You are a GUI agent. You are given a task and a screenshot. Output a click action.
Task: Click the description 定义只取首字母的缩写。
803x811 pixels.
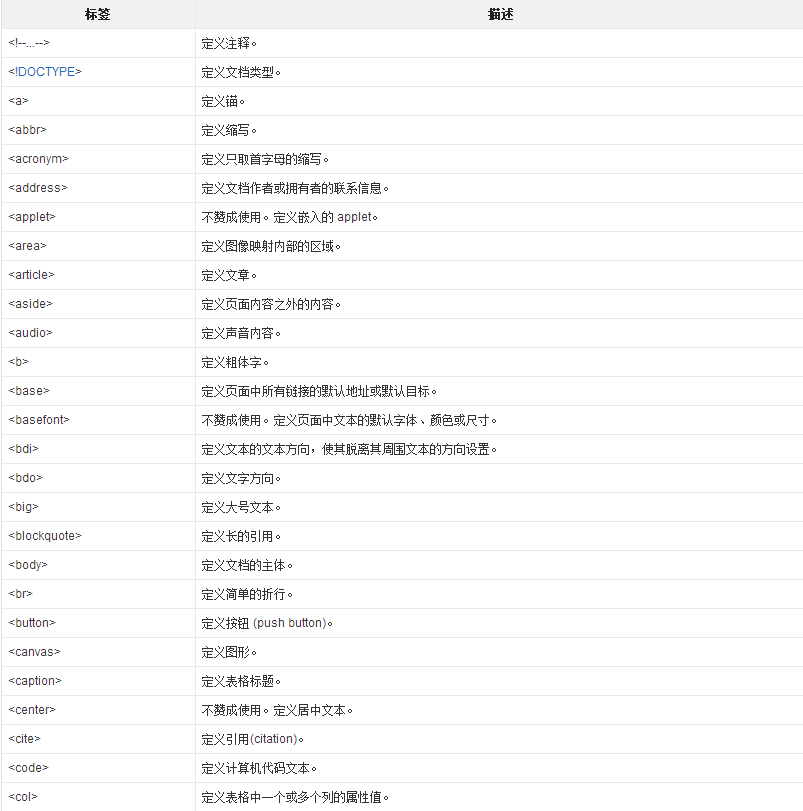tap(265, 159)
